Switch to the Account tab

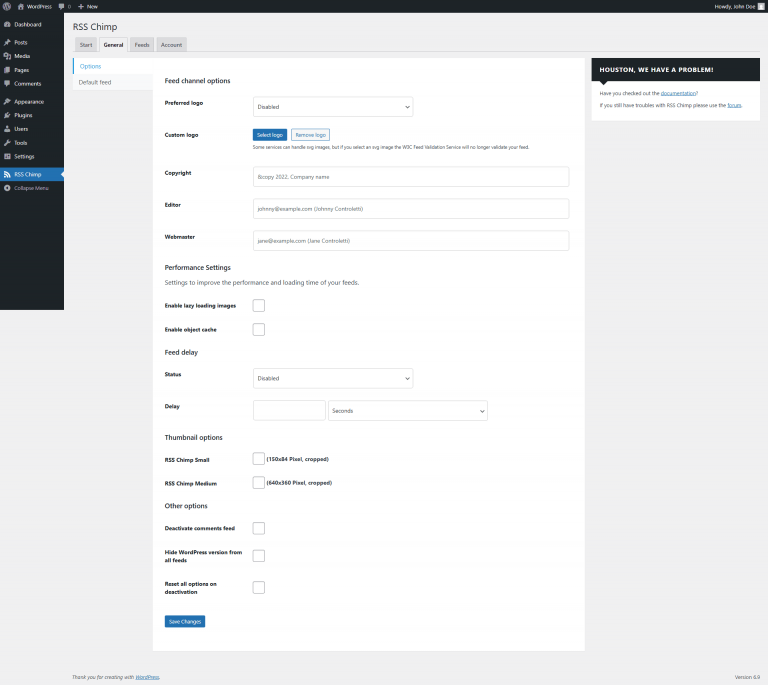[x=171, y=45]
